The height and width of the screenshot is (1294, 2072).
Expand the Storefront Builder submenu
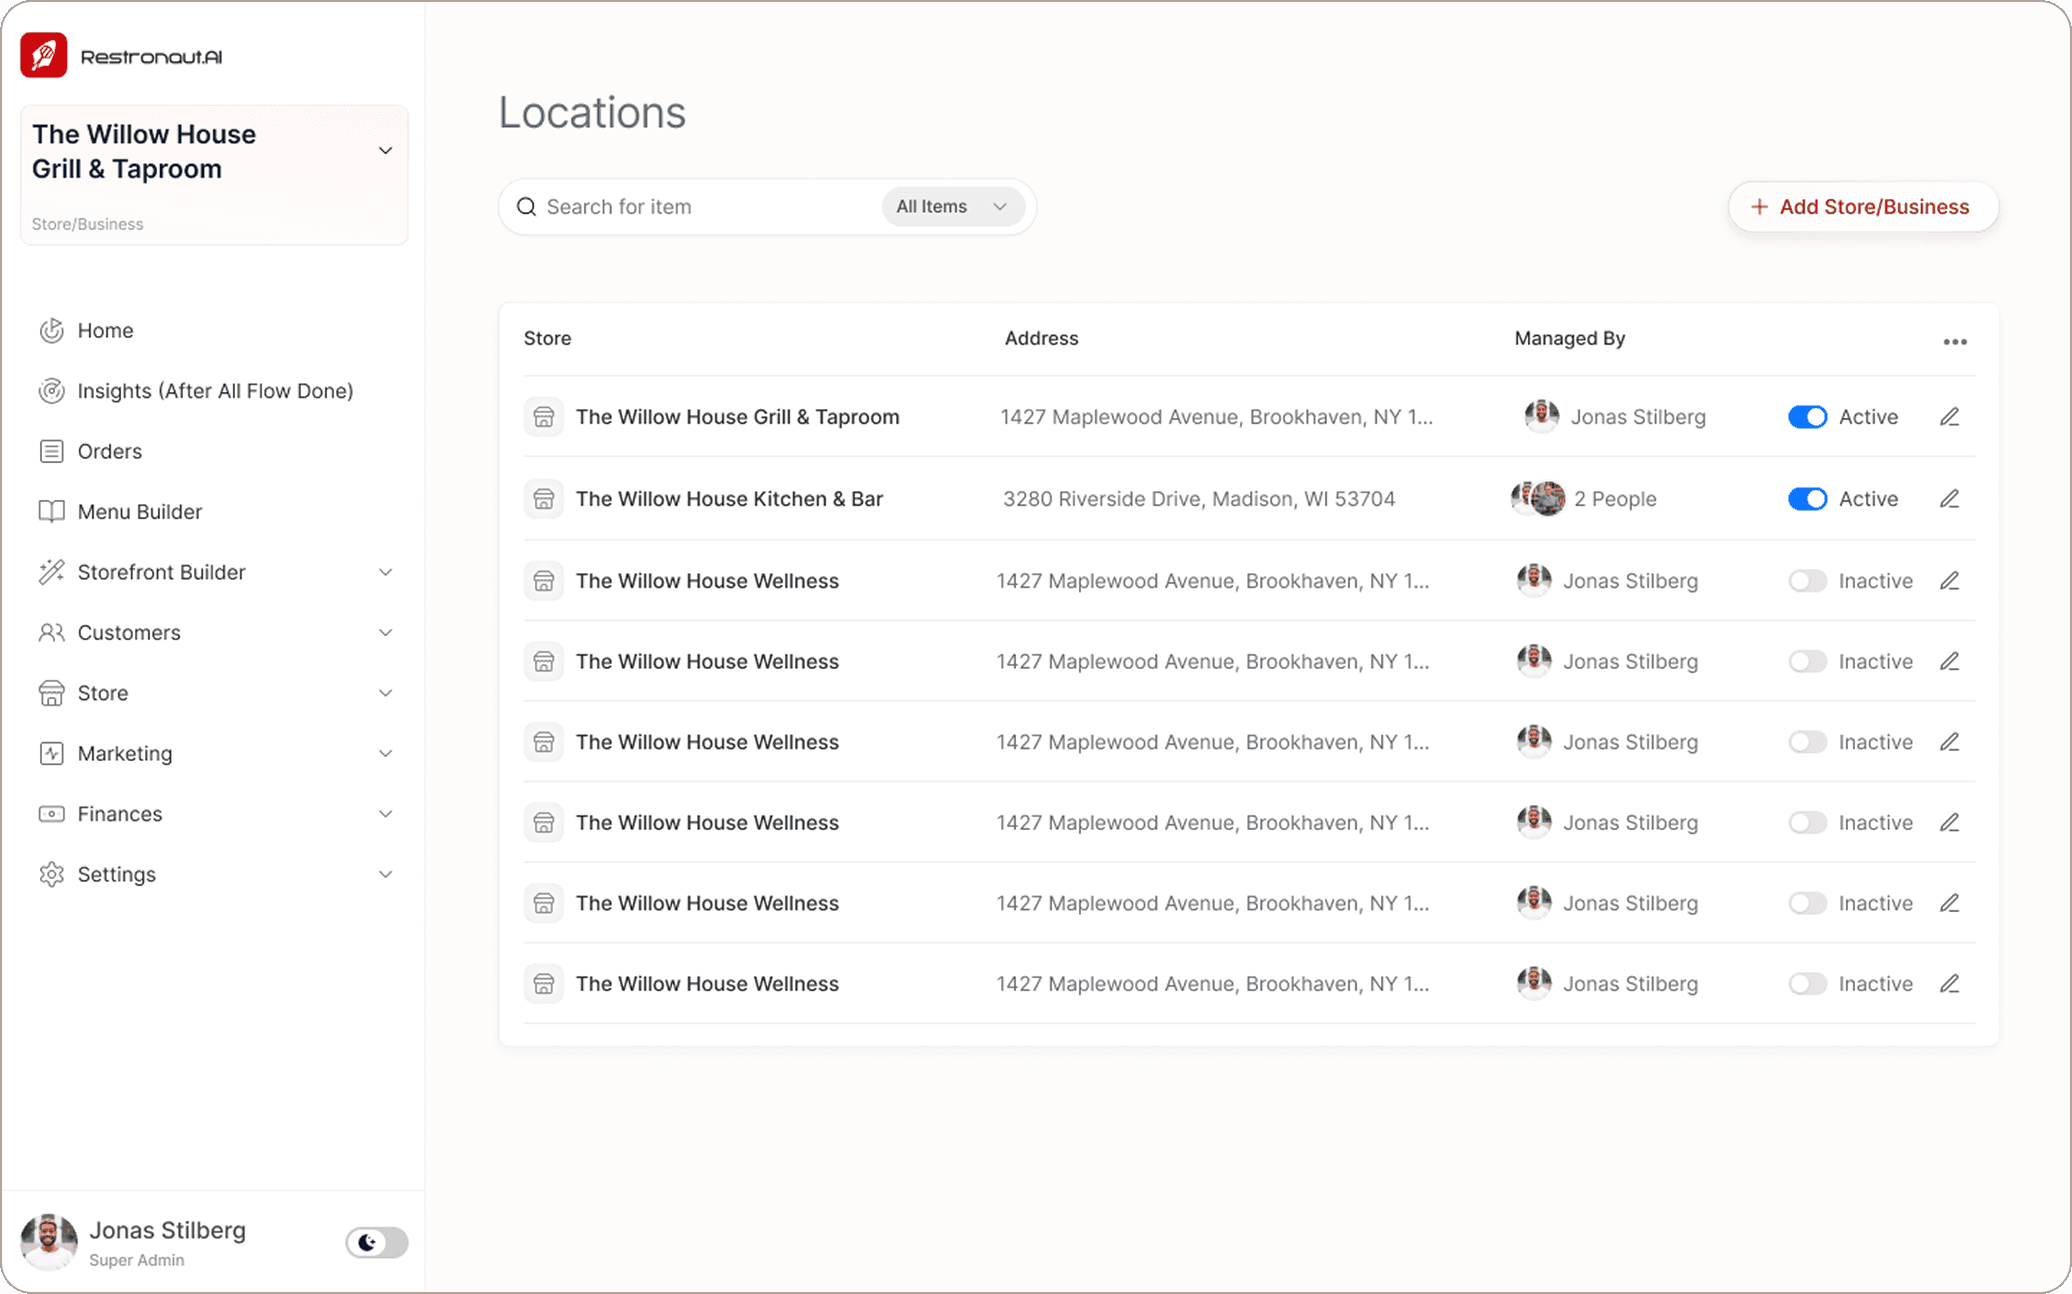(x=385, y=572)
